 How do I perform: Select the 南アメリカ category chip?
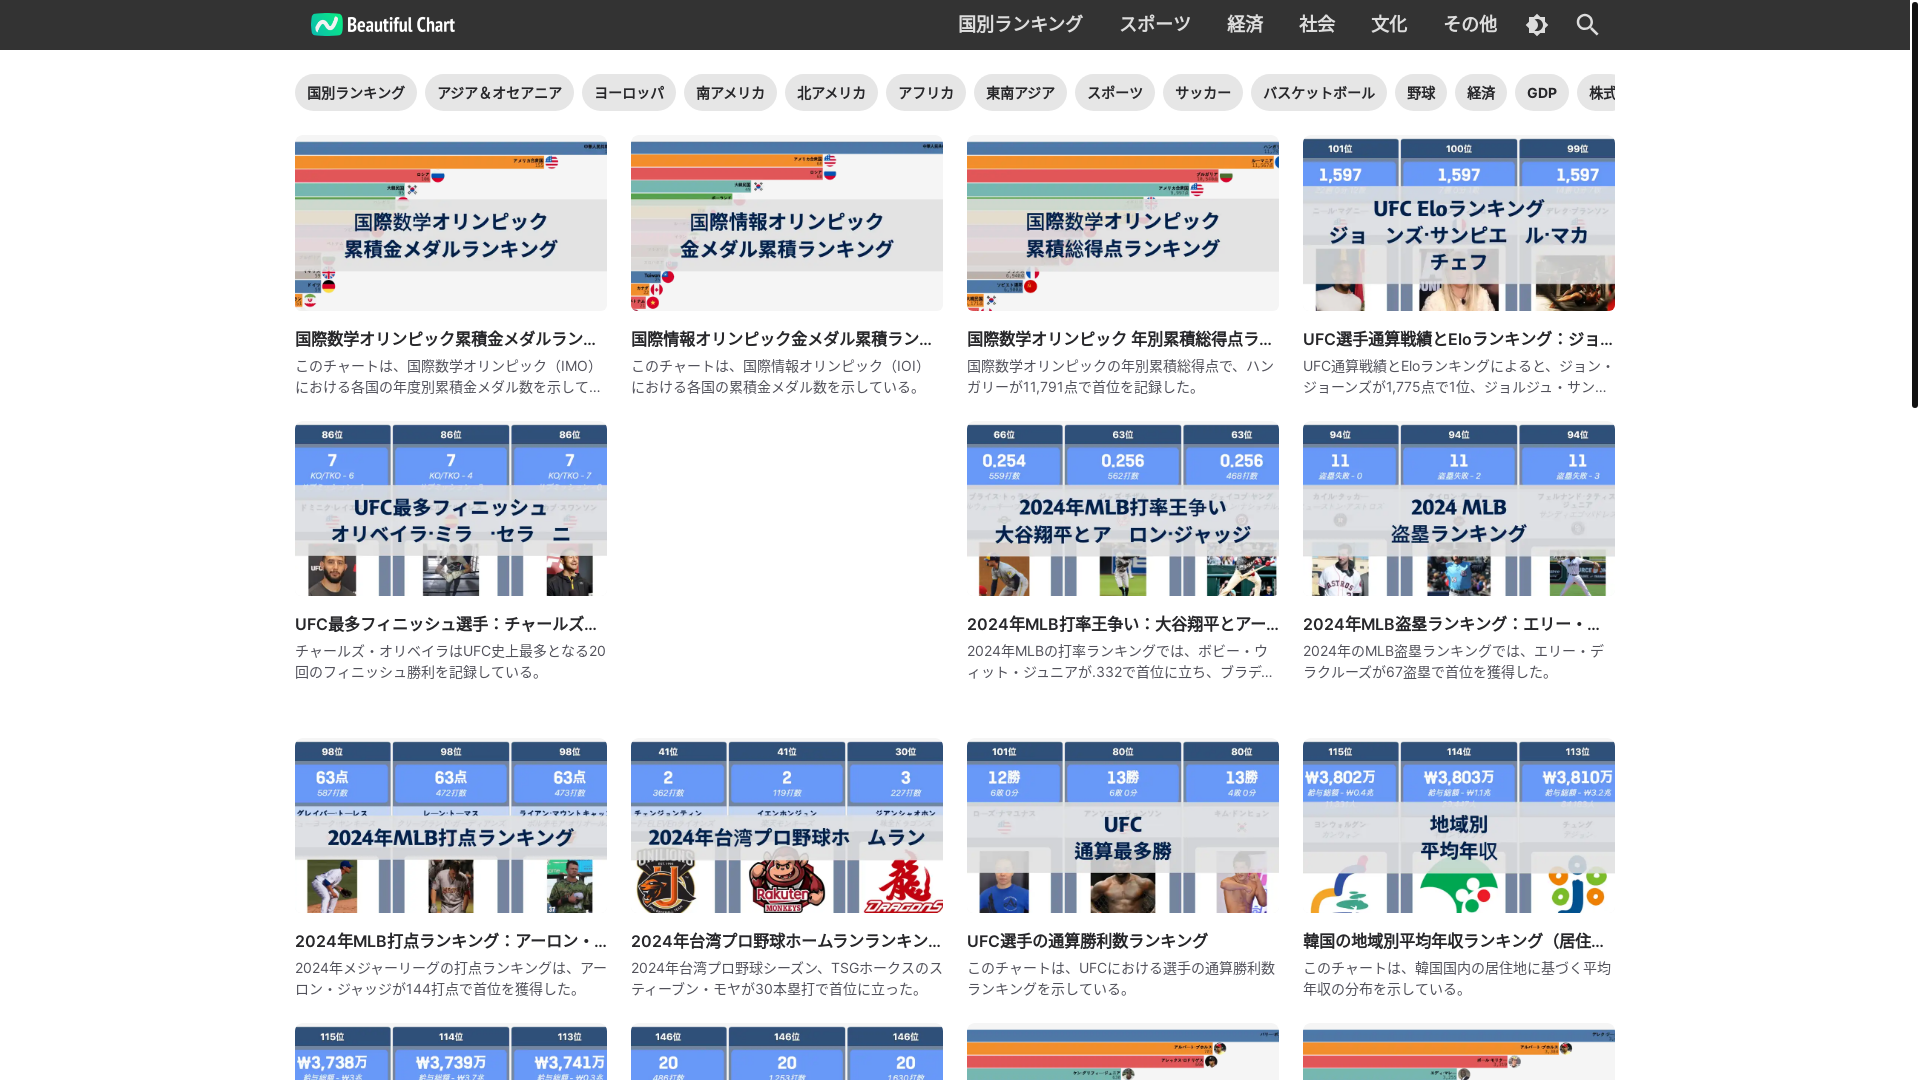point(730,93)
